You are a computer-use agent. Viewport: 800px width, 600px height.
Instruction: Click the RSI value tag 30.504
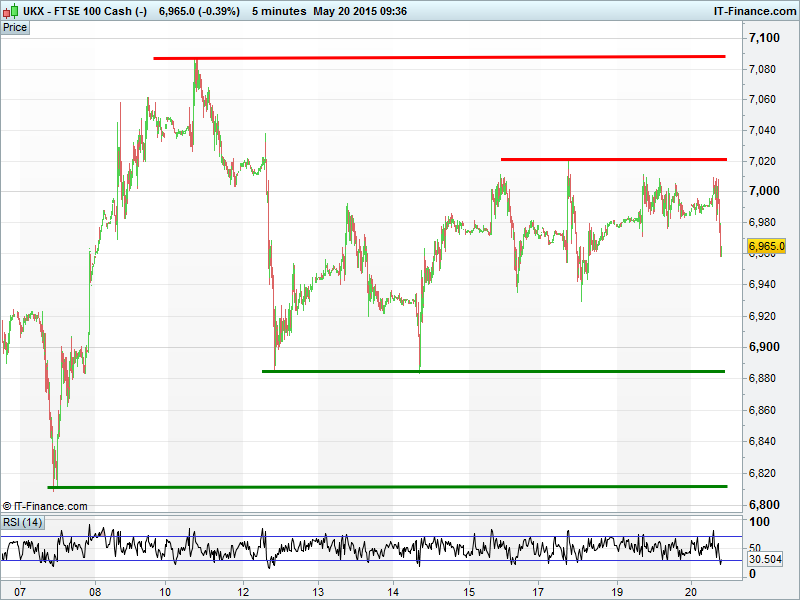[x=766, y=560]
